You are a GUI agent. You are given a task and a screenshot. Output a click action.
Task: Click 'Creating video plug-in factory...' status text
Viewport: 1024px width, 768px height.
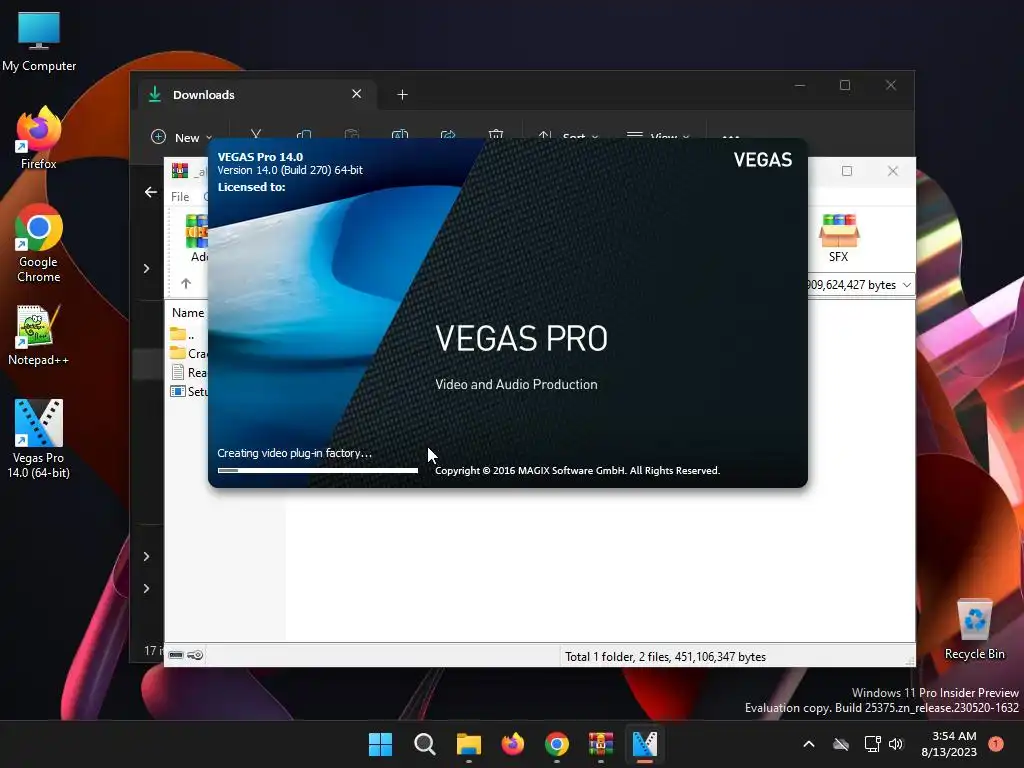point(295,453)
